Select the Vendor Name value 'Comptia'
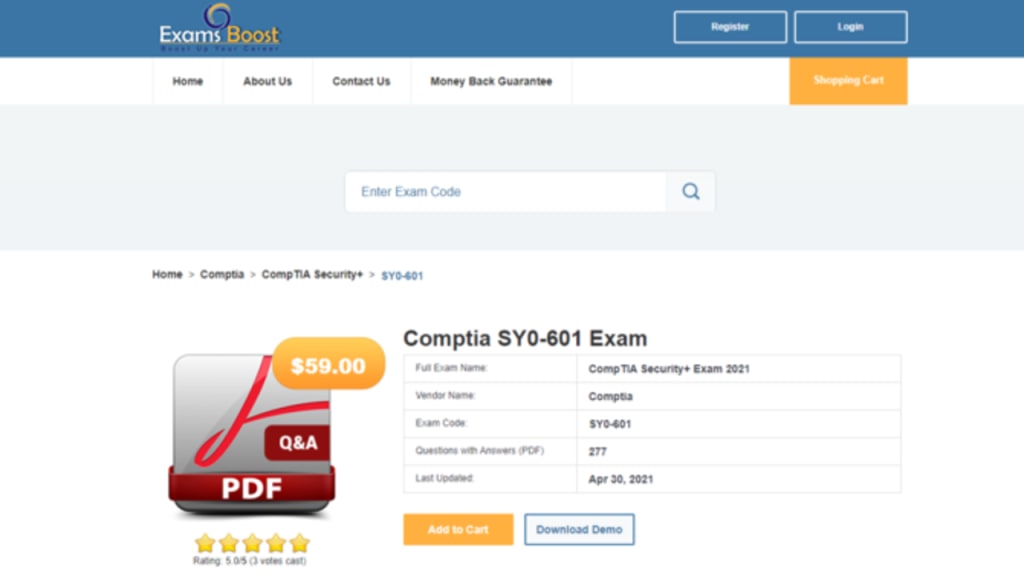This screenshot has width=1024, height=576. click(611, 396)
